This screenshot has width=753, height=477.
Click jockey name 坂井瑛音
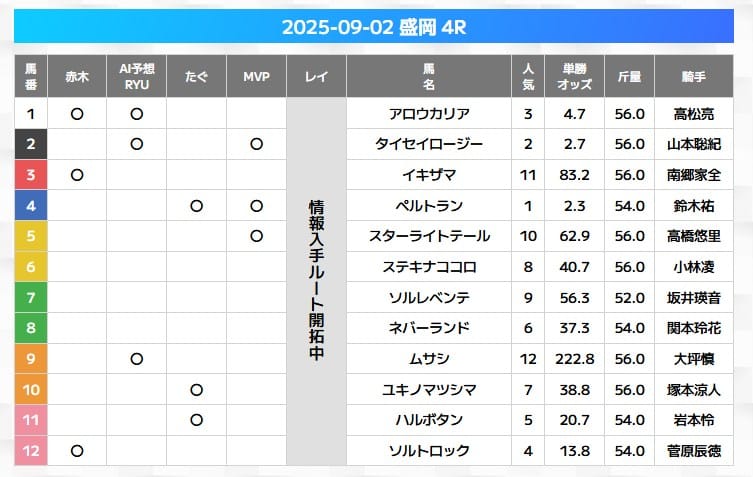[x=693, y=298]
